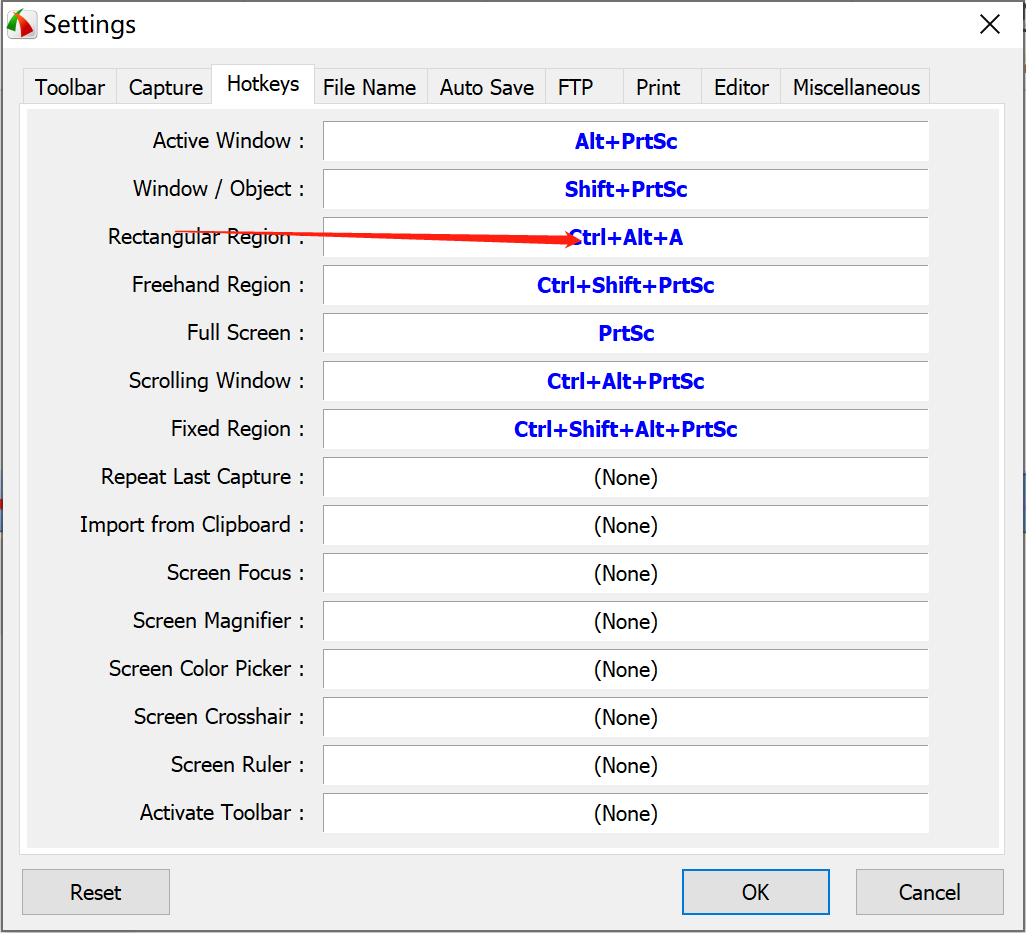
Task: Click the 'Activate Toolbar :' label
Action: 222,813
